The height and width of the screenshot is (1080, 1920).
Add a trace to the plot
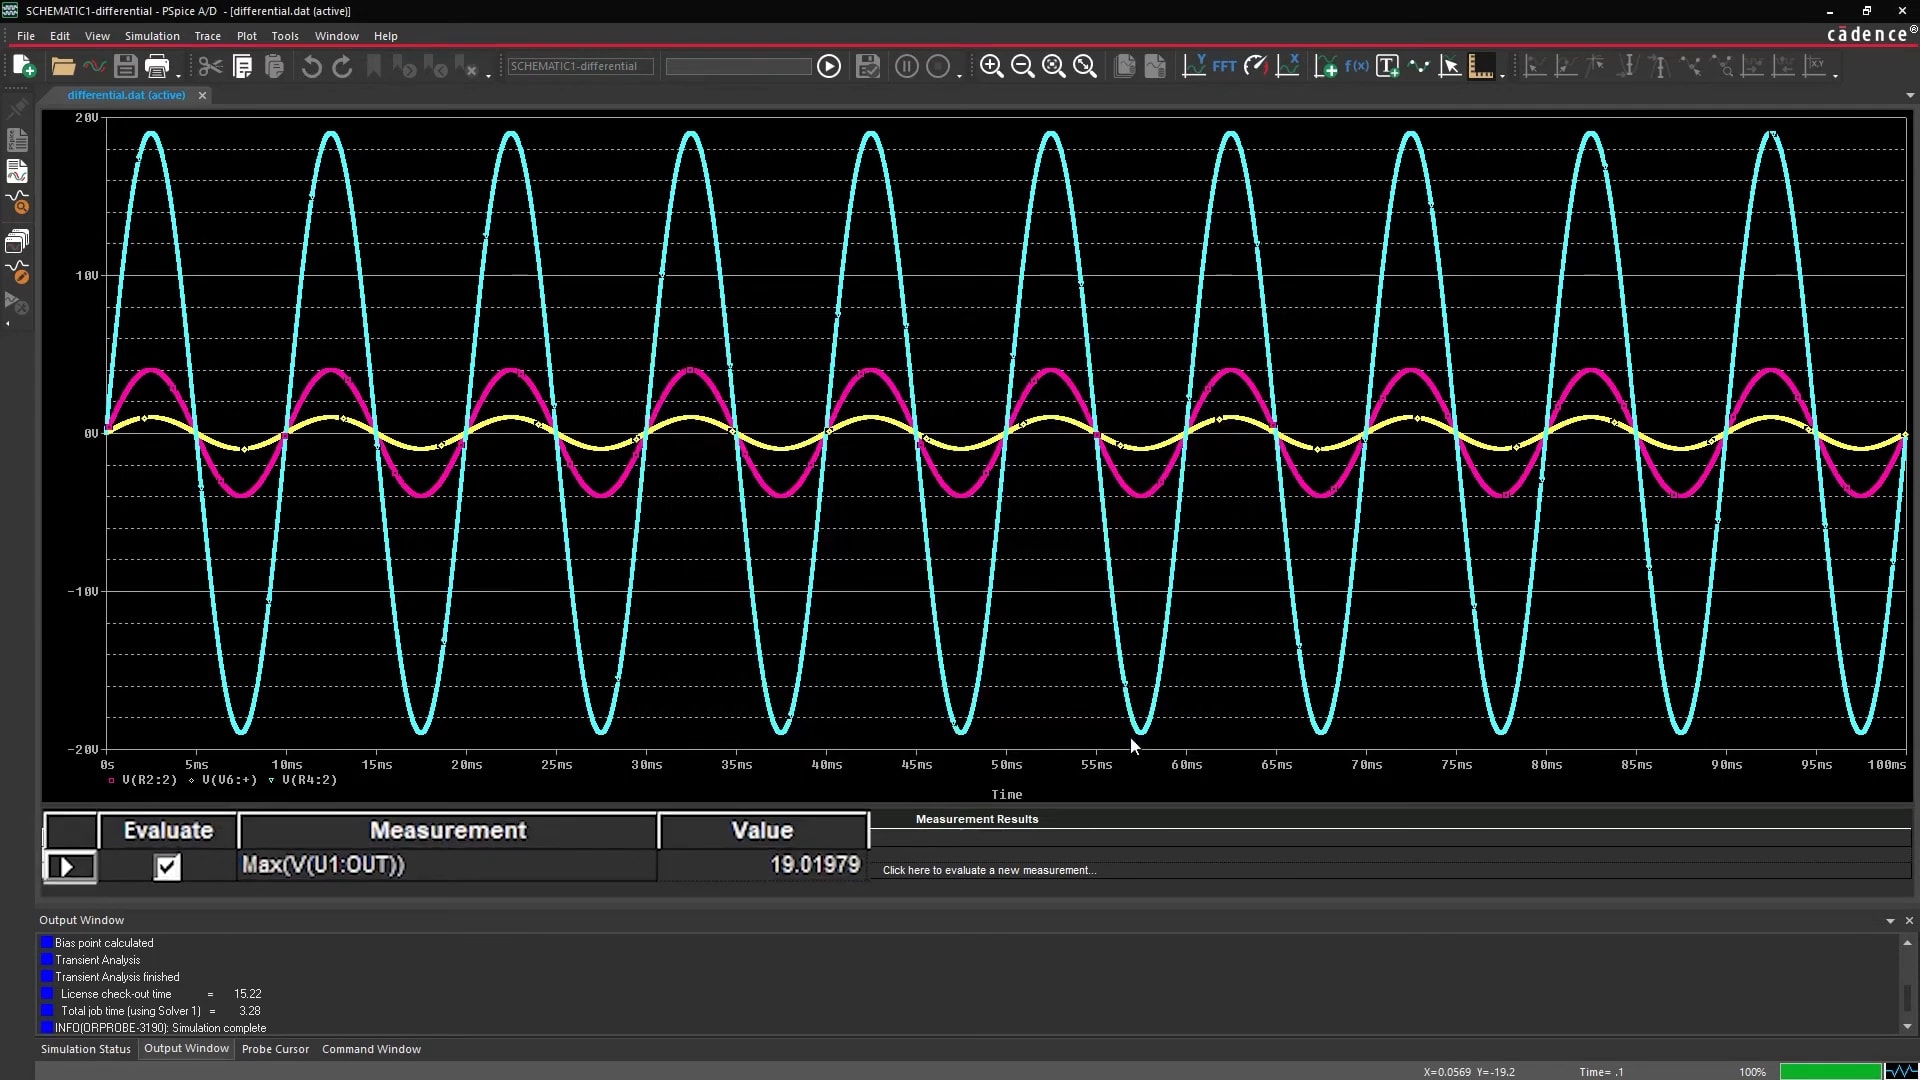pyautogui.click(x=1325, y=67)
